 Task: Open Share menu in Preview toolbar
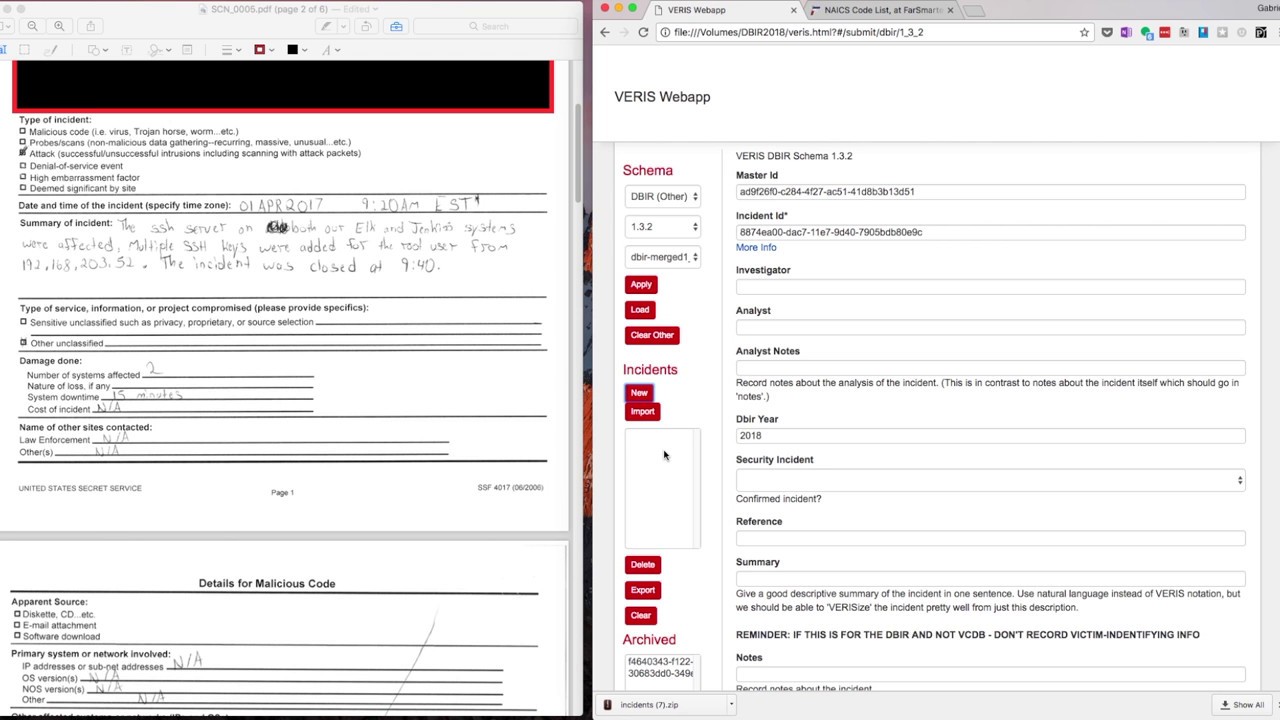pyautogui.click(x=91, y=26)
